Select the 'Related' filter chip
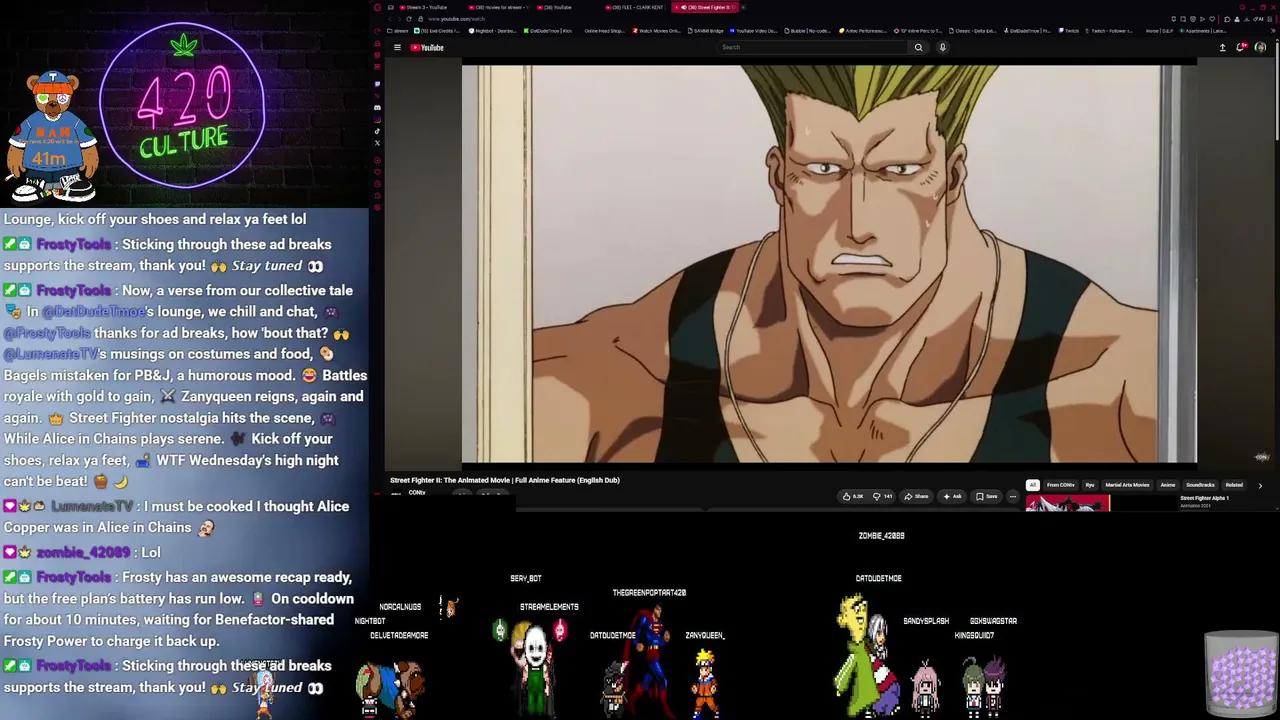 tap(1234, 485)
